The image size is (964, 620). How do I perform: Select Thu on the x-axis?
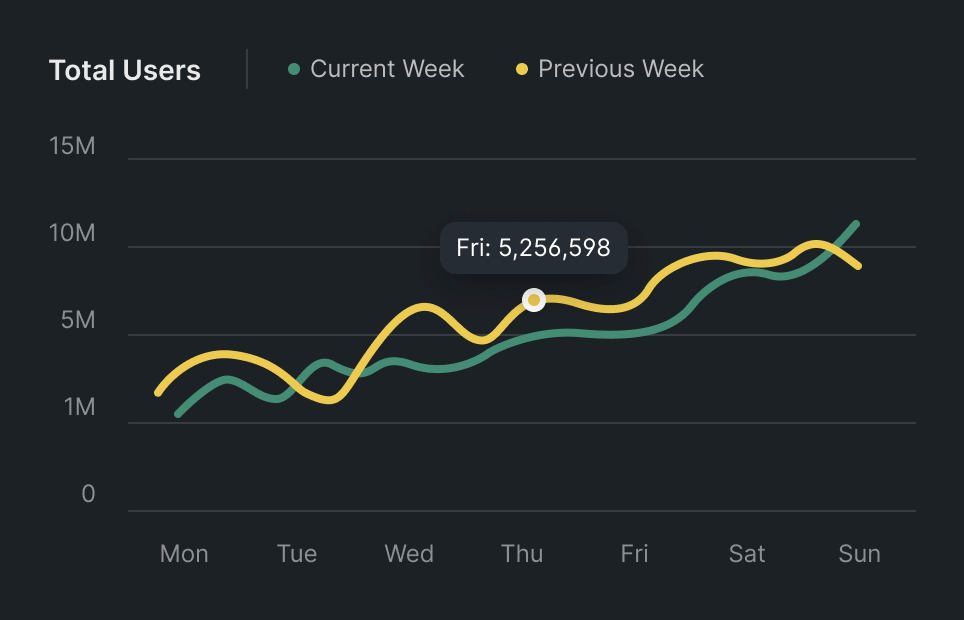[x=522, y=554]
